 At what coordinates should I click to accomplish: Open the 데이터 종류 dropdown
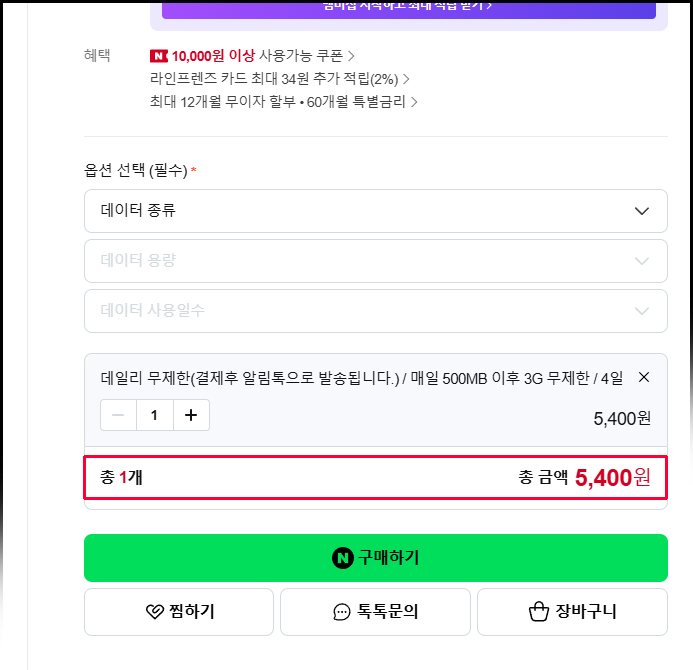pyautogui.click(x=376, y=211)
